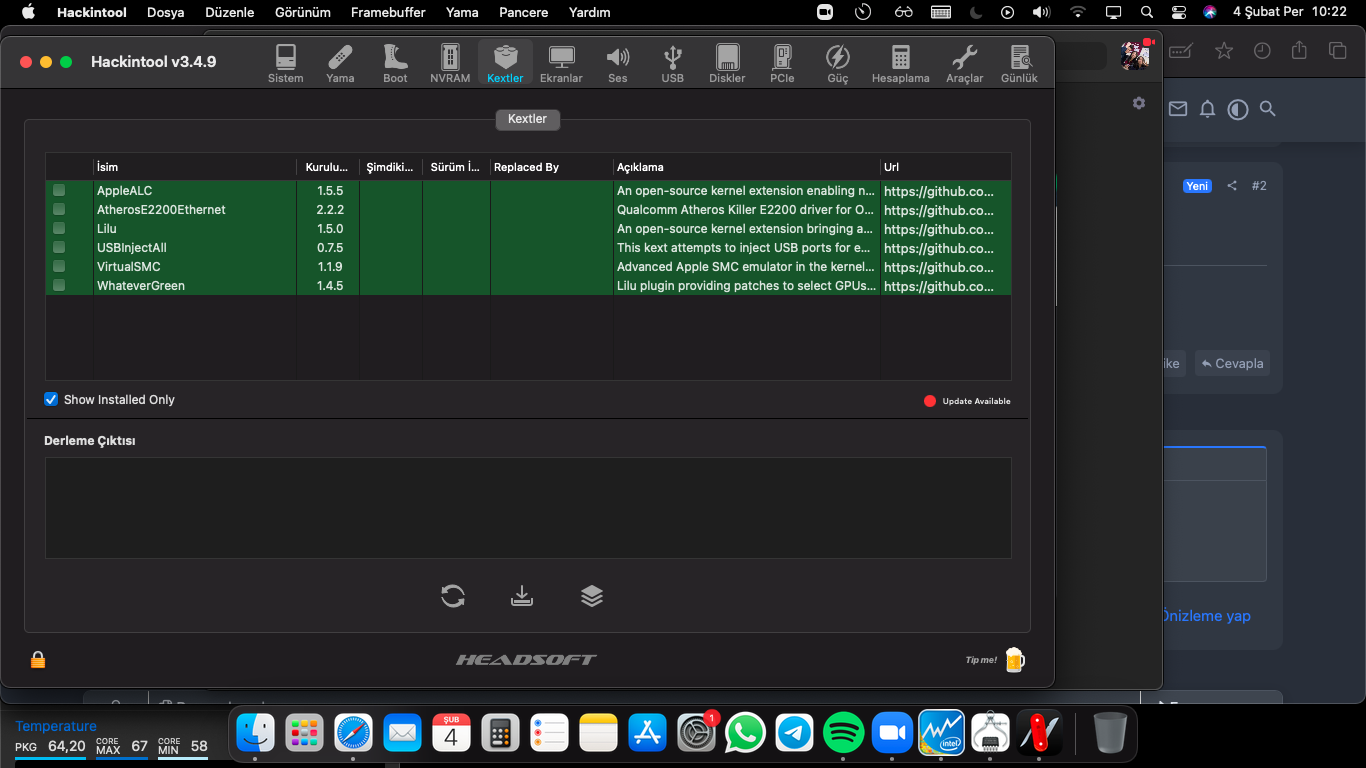Switch to the Yama patch section
The width and height of the screenshot is (1366, 768).
point(340,63)
